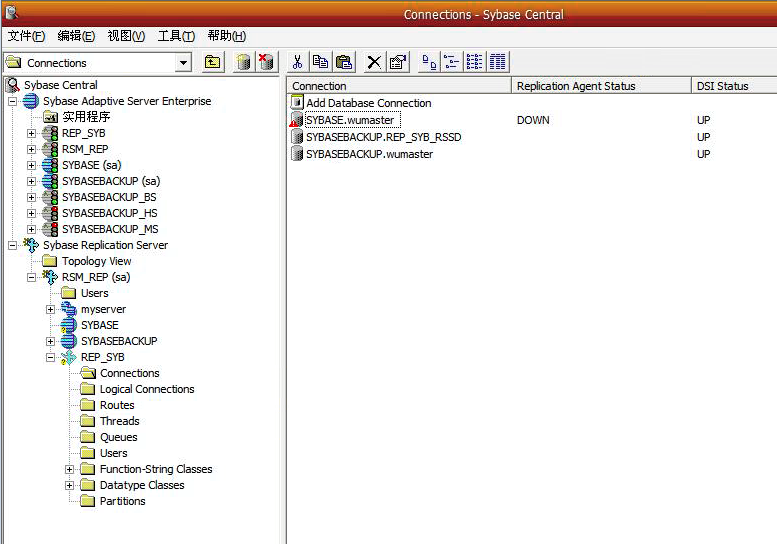Click the Paste clipboard toolbar icon
777x544 pixels.
click(344, 62)
